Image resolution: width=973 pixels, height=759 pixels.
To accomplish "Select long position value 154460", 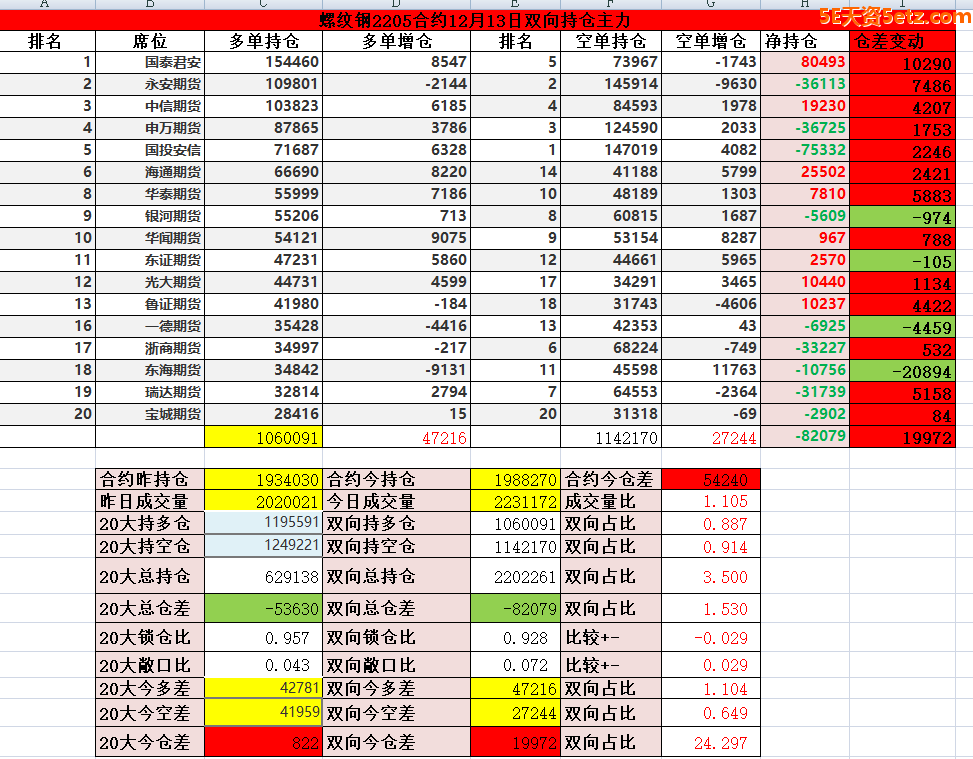I will tap(264, 63).
